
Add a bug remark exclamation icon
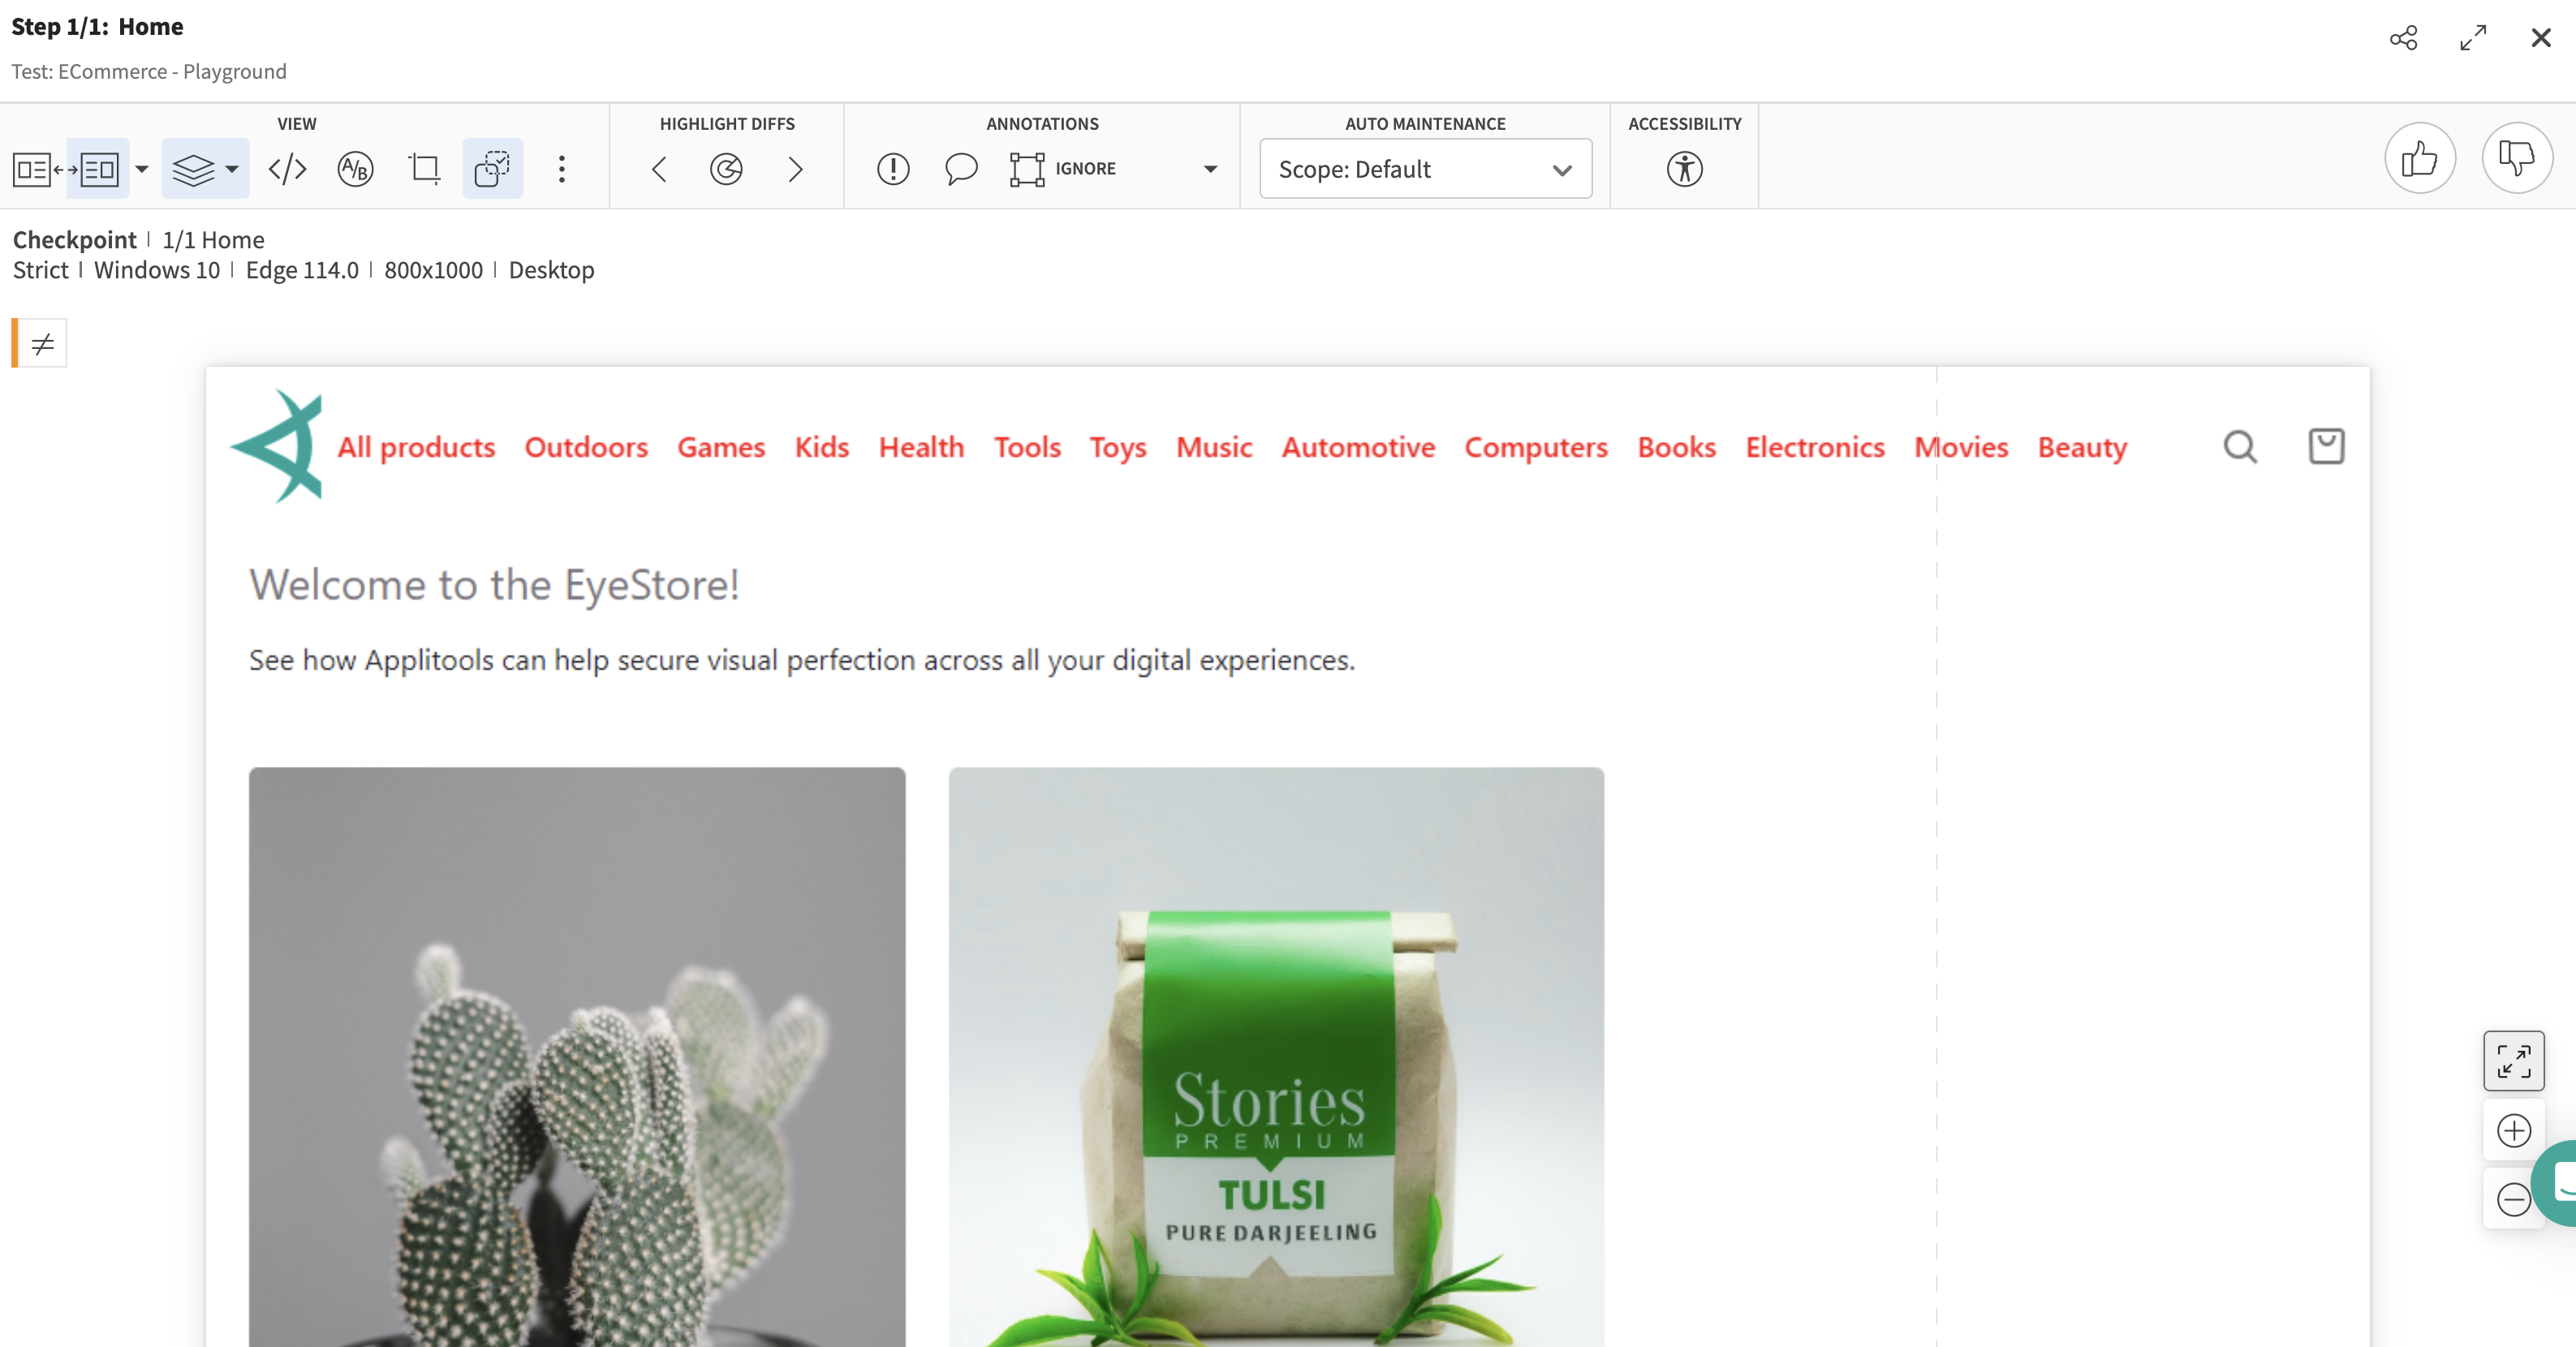coord(892,169)
